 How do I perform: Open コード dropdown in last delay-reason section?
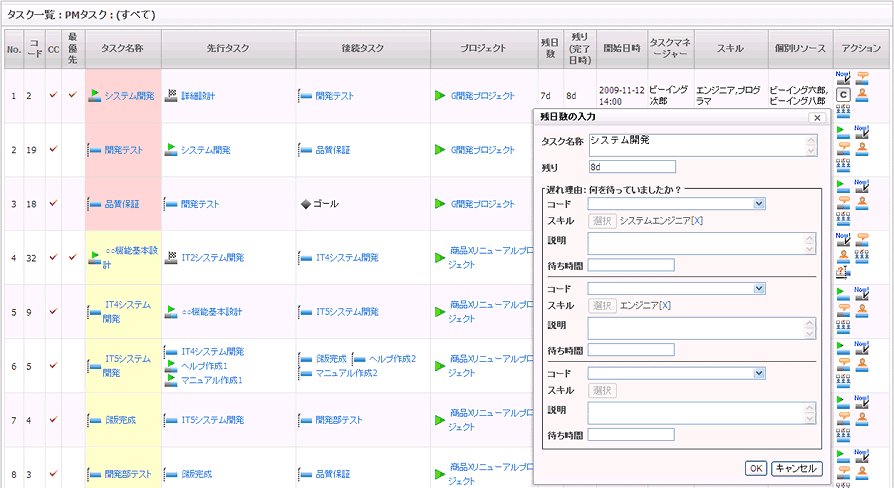(676, 373)
